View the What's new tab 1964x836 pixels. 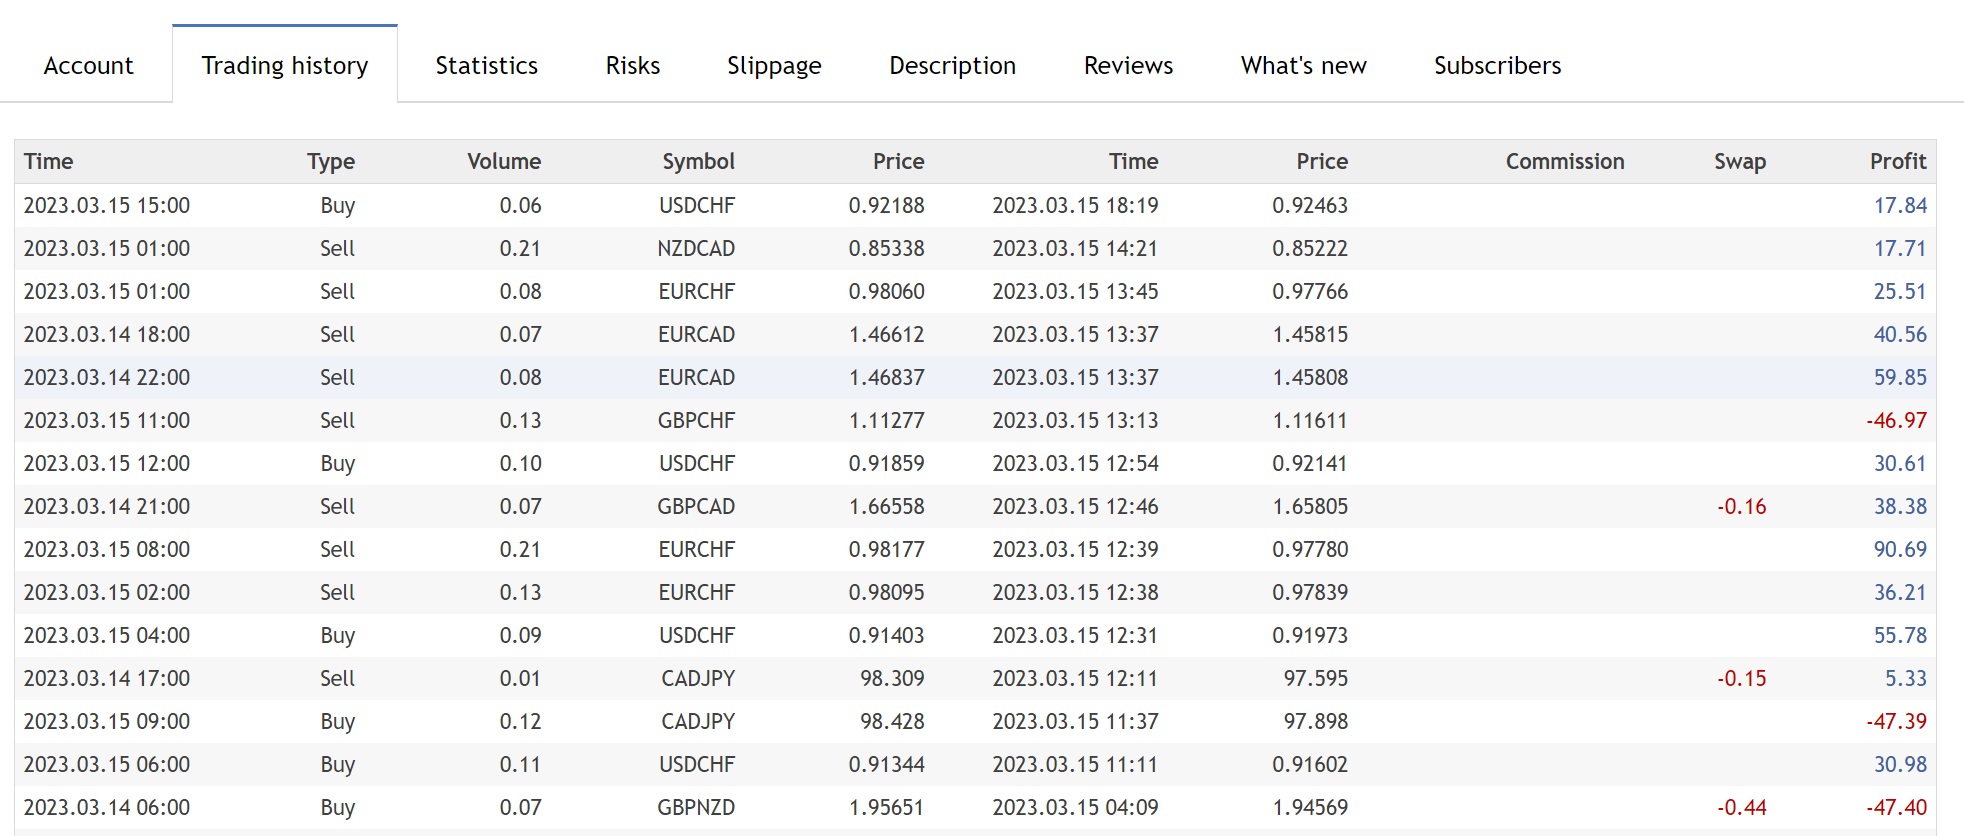pyautogui.click(x=1303, y=66)
